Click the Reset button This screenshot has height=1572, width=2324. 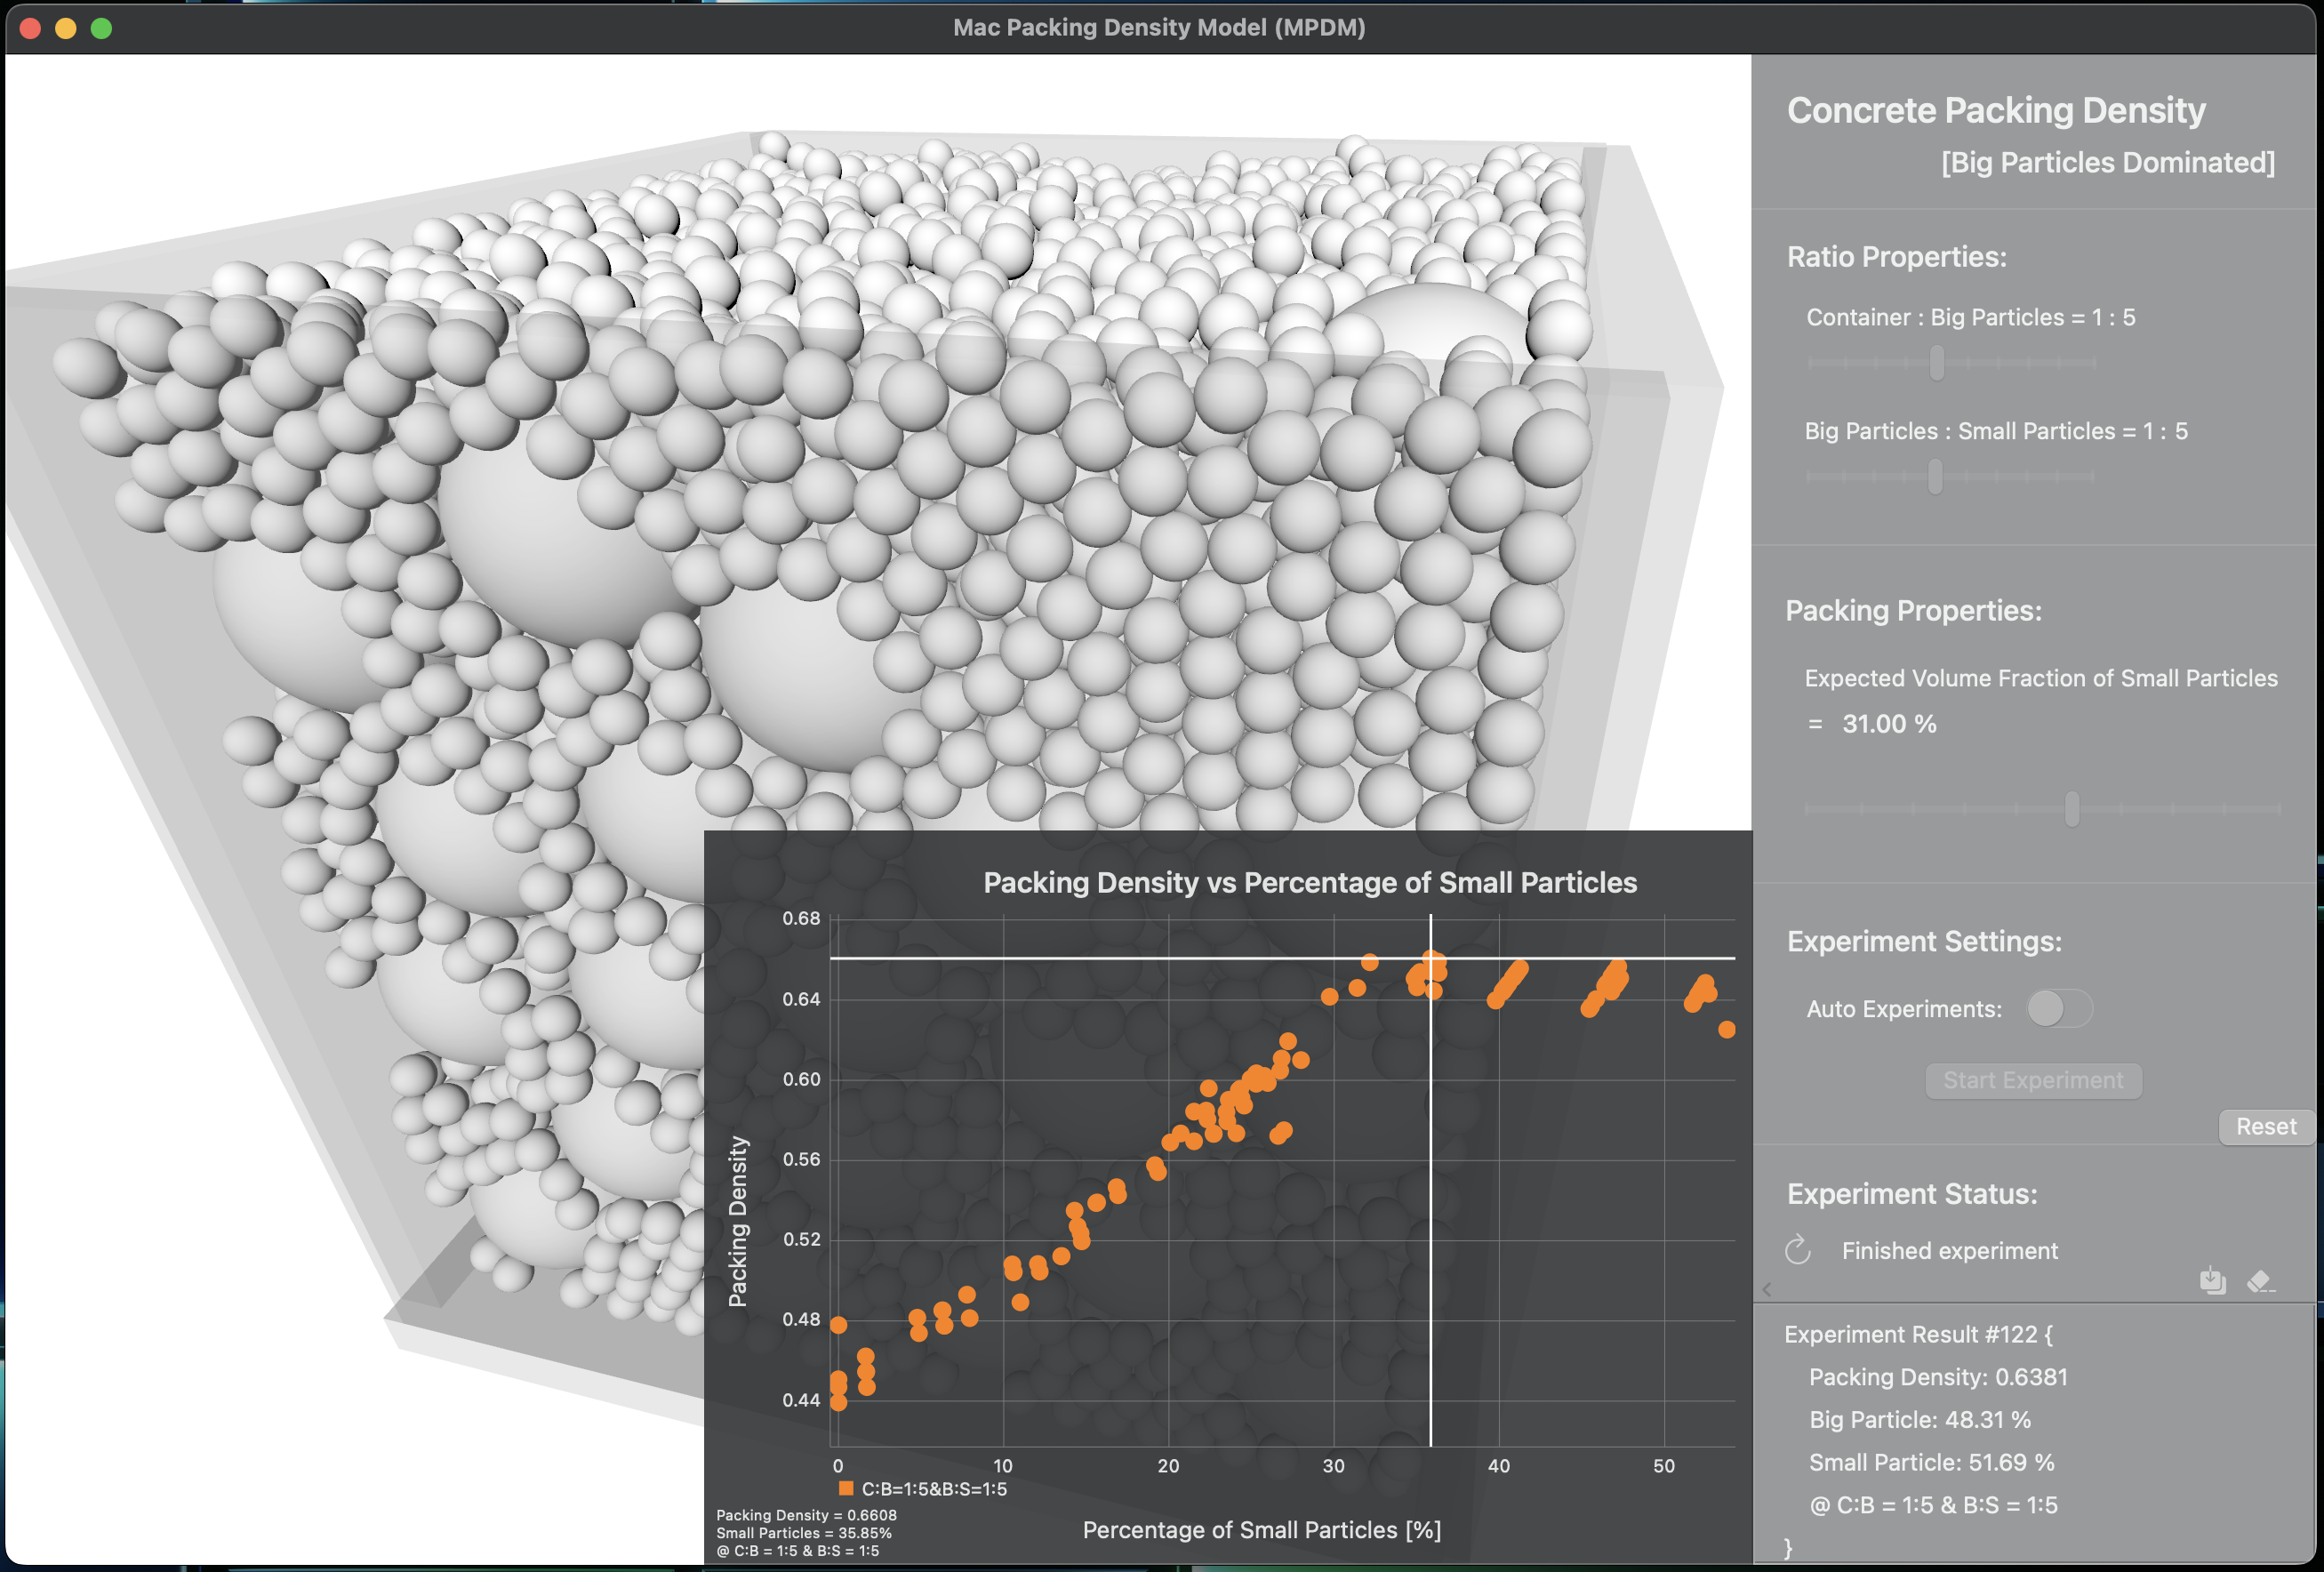point(2265,1126)
